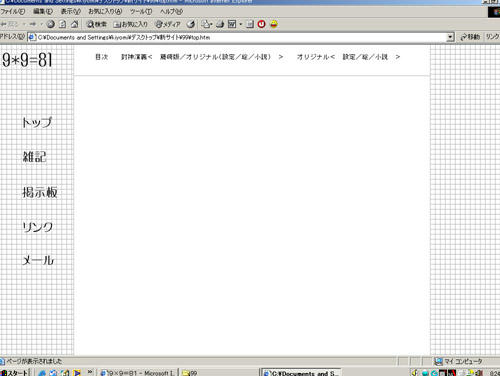
Task: Switch to the C:\Documents and S... taskbar button
Action: tap(301, 373)
